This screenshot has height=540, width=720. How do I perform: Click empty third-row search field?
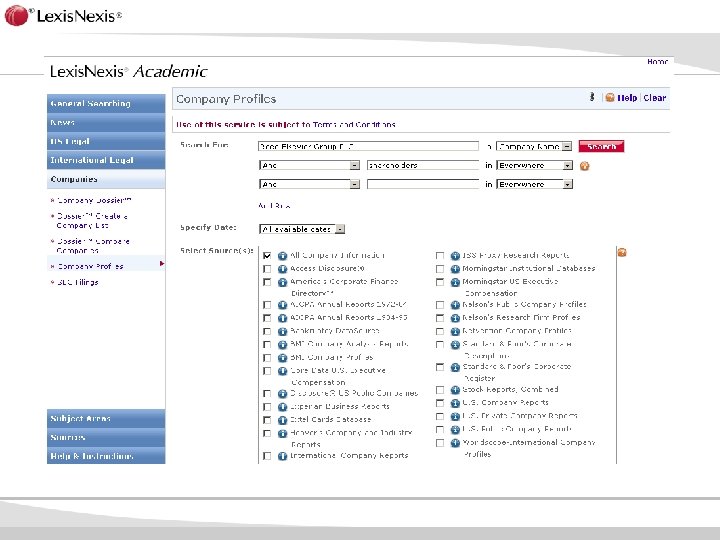[x=423, y=185]
